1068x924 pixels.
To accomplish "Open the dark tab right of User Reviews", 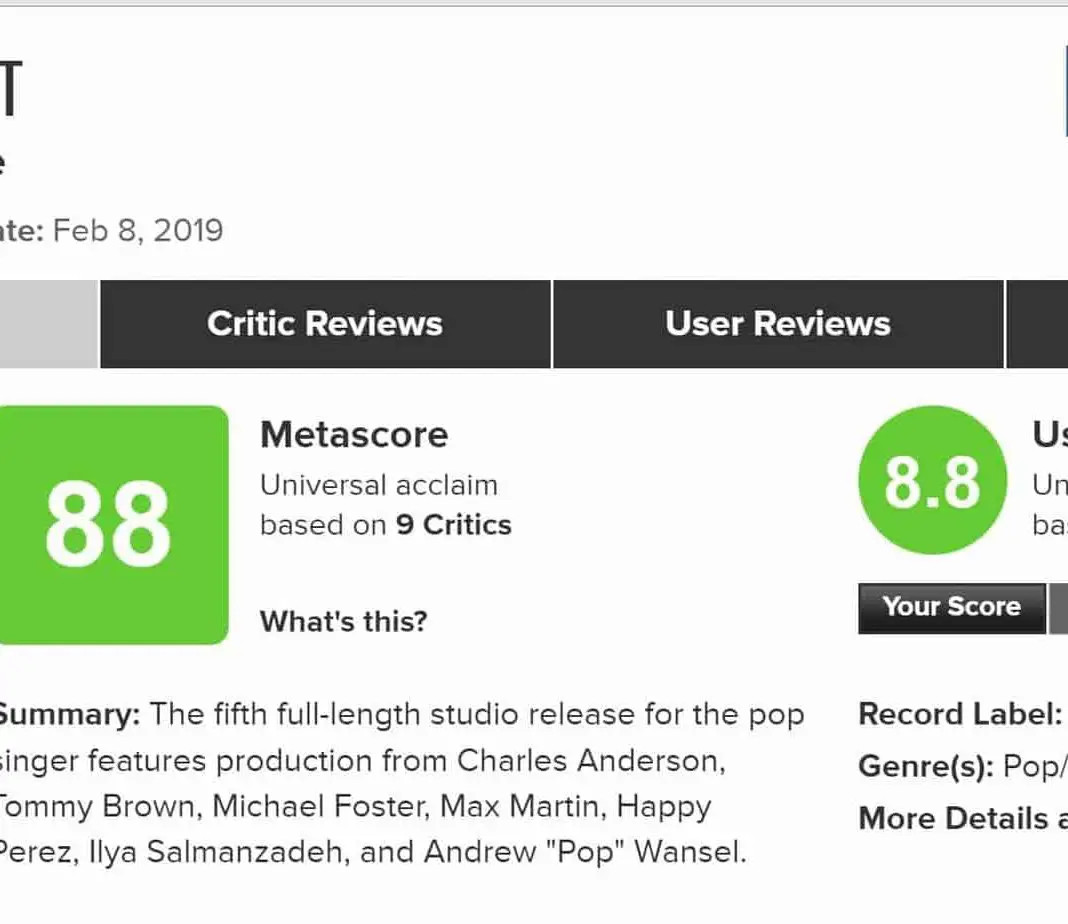I will [1037, 324].
